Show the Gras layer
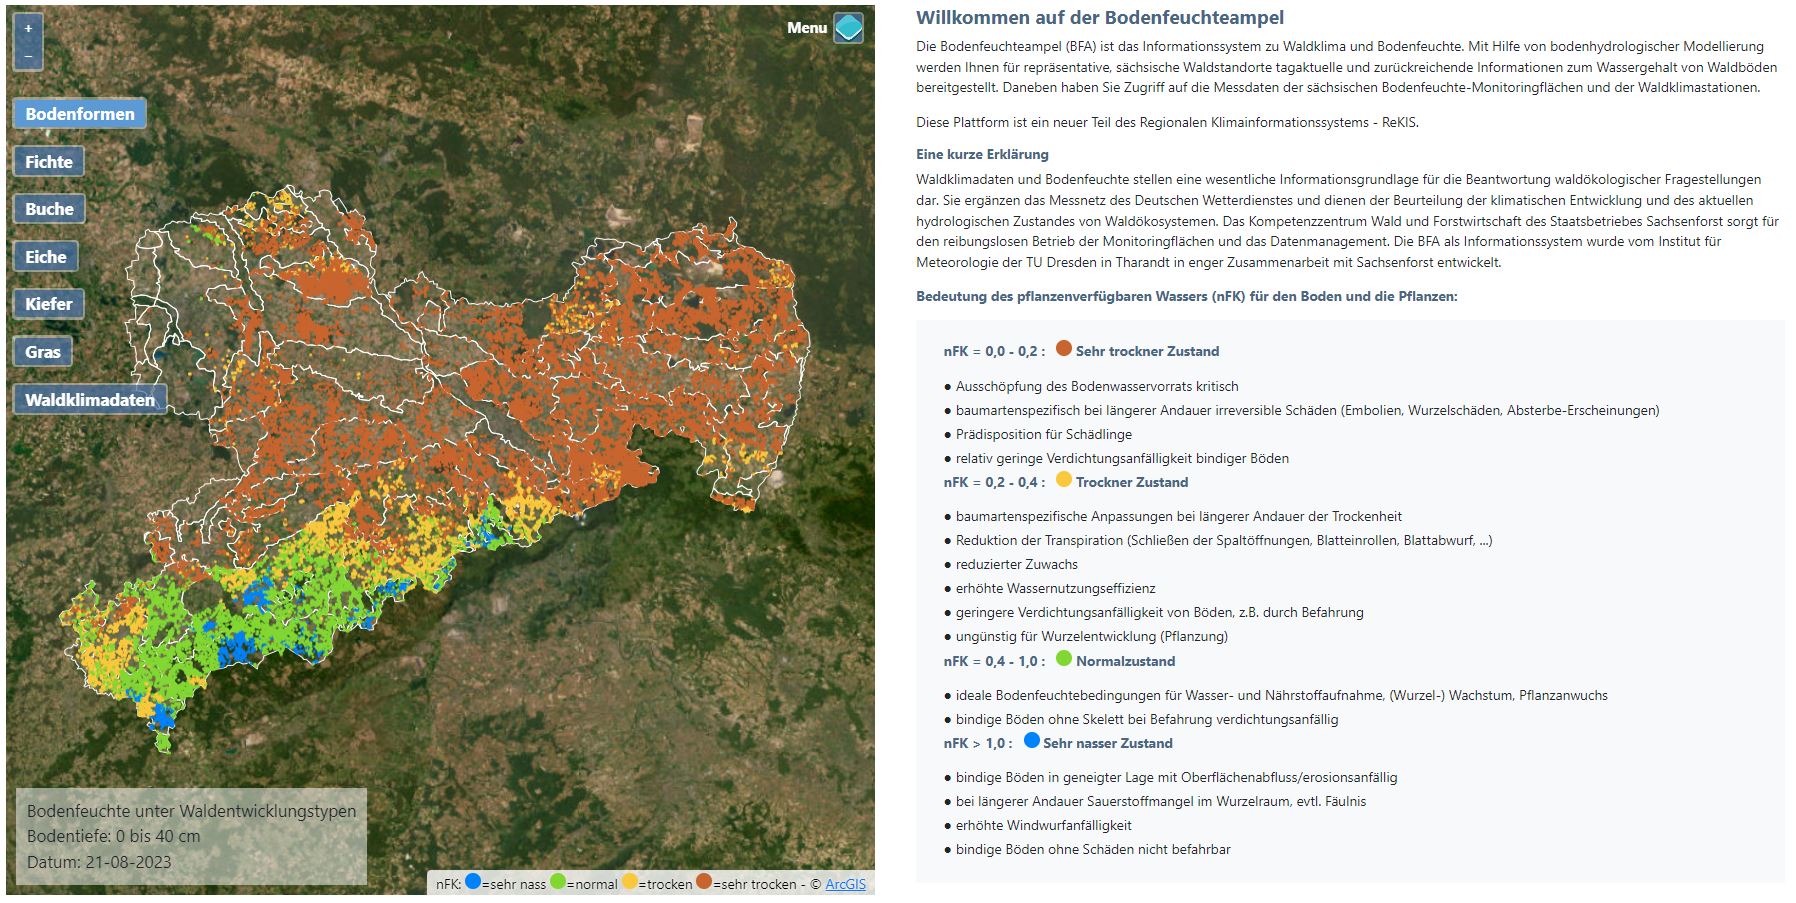 [x=43, y=352]
